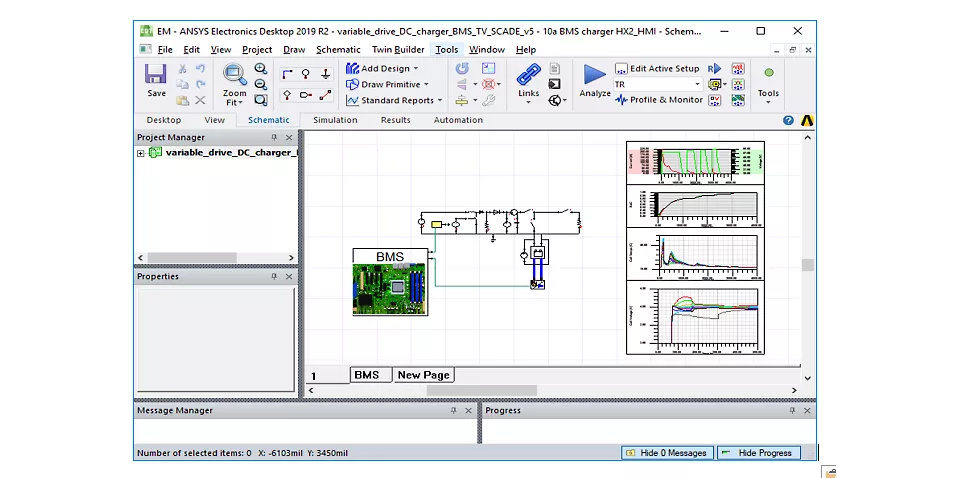Switch to the Simulation ribbon tab

pyautogui.click(x=335, y=120)
